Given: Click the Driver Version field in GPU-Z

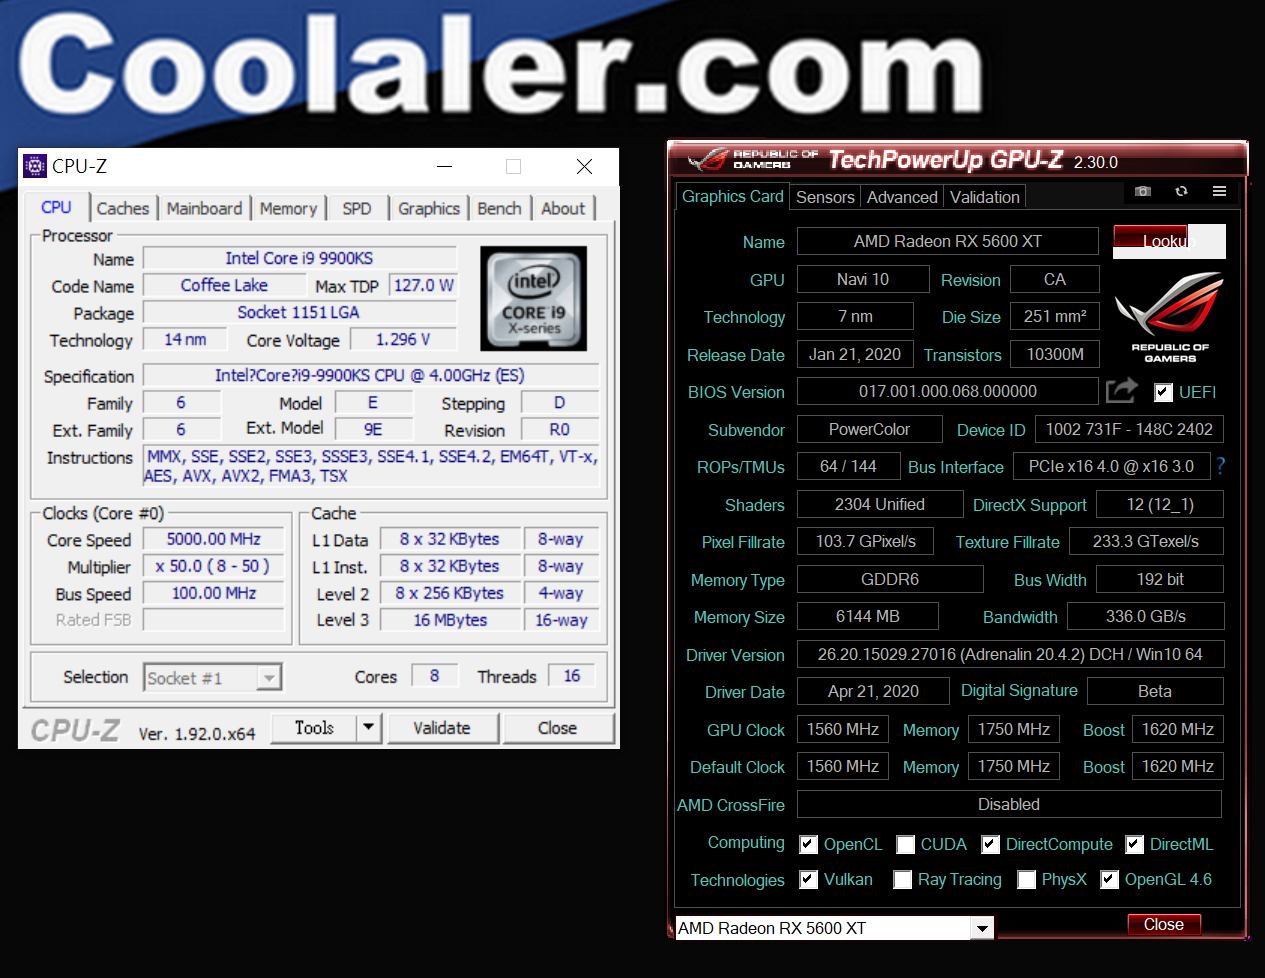Looking at the screenshot, I should (x=1010, y=654).
